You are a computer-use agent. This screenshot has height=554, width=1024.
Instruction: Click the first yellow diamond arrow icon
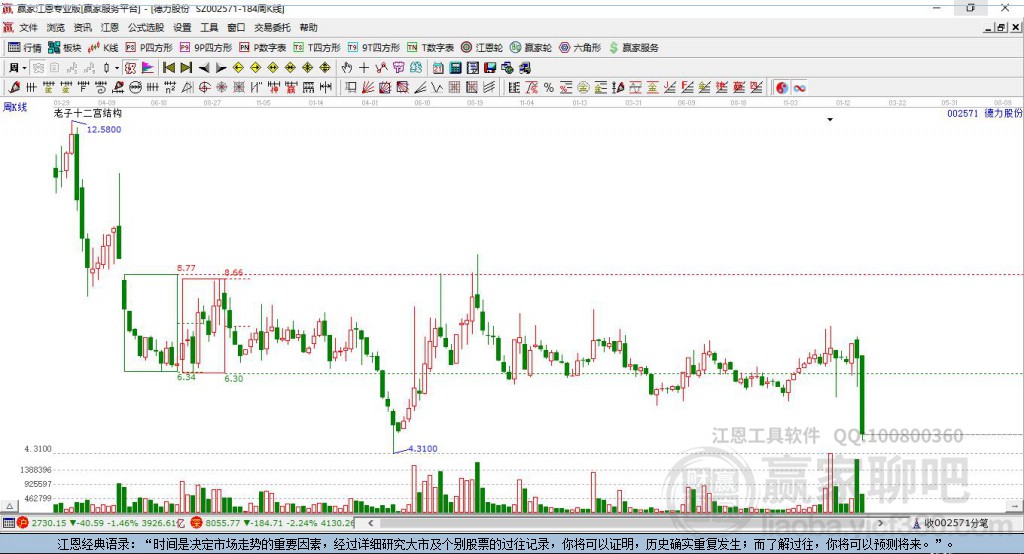[x=238, y=68]
